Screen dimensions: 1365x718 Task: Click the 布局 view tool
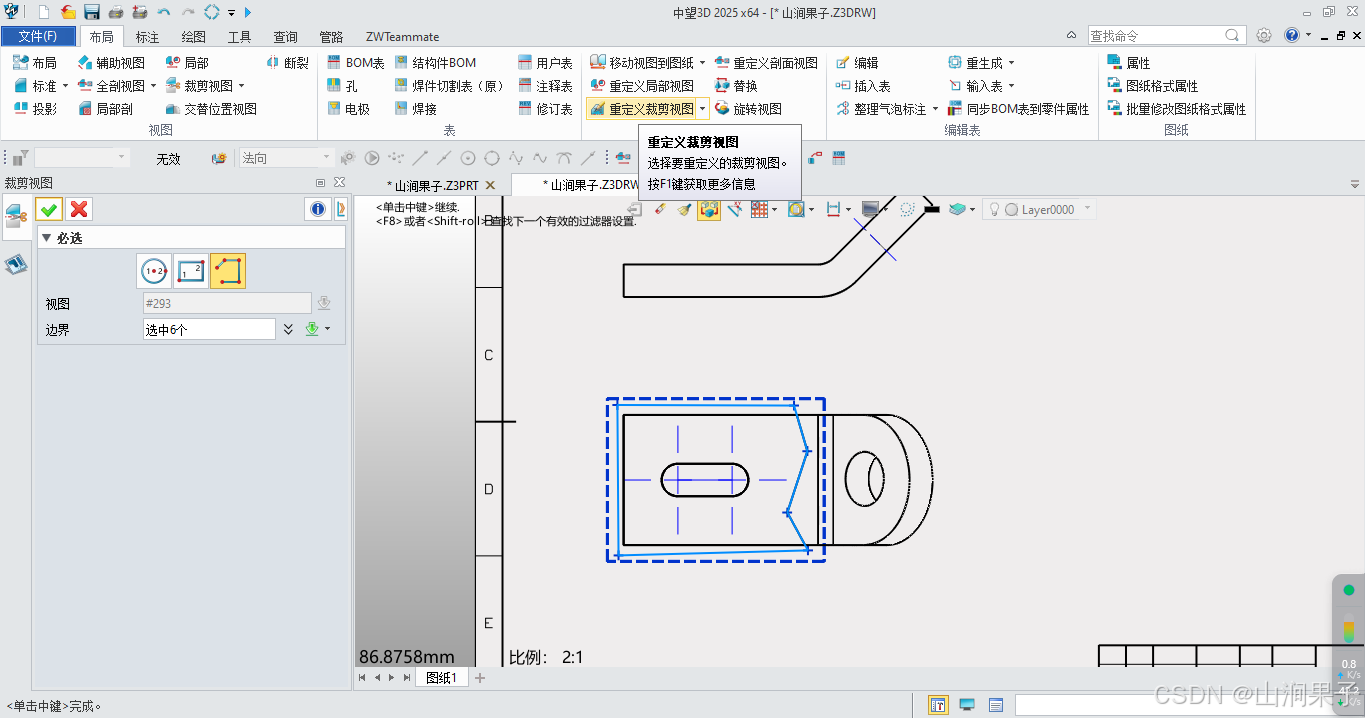pos(35,62)
